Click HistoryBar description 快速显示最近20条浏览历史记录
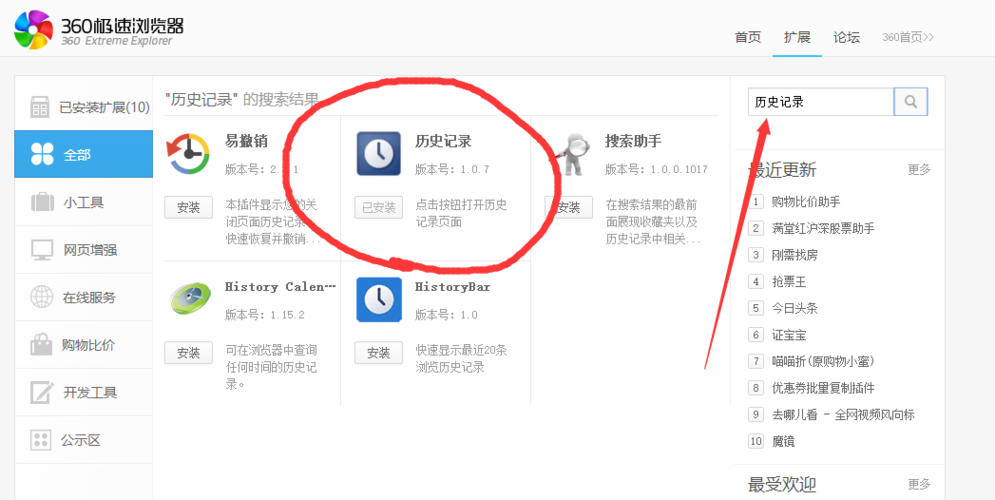The width and height of the screenshot is (995, 500). 461,359
